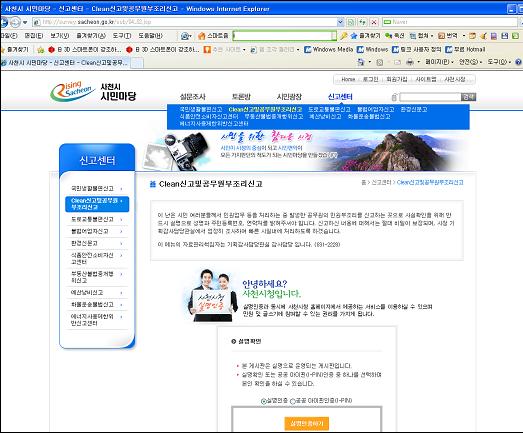
Task: Click the 로그인 link in the top utility bar
Action: tap(370, 79)
